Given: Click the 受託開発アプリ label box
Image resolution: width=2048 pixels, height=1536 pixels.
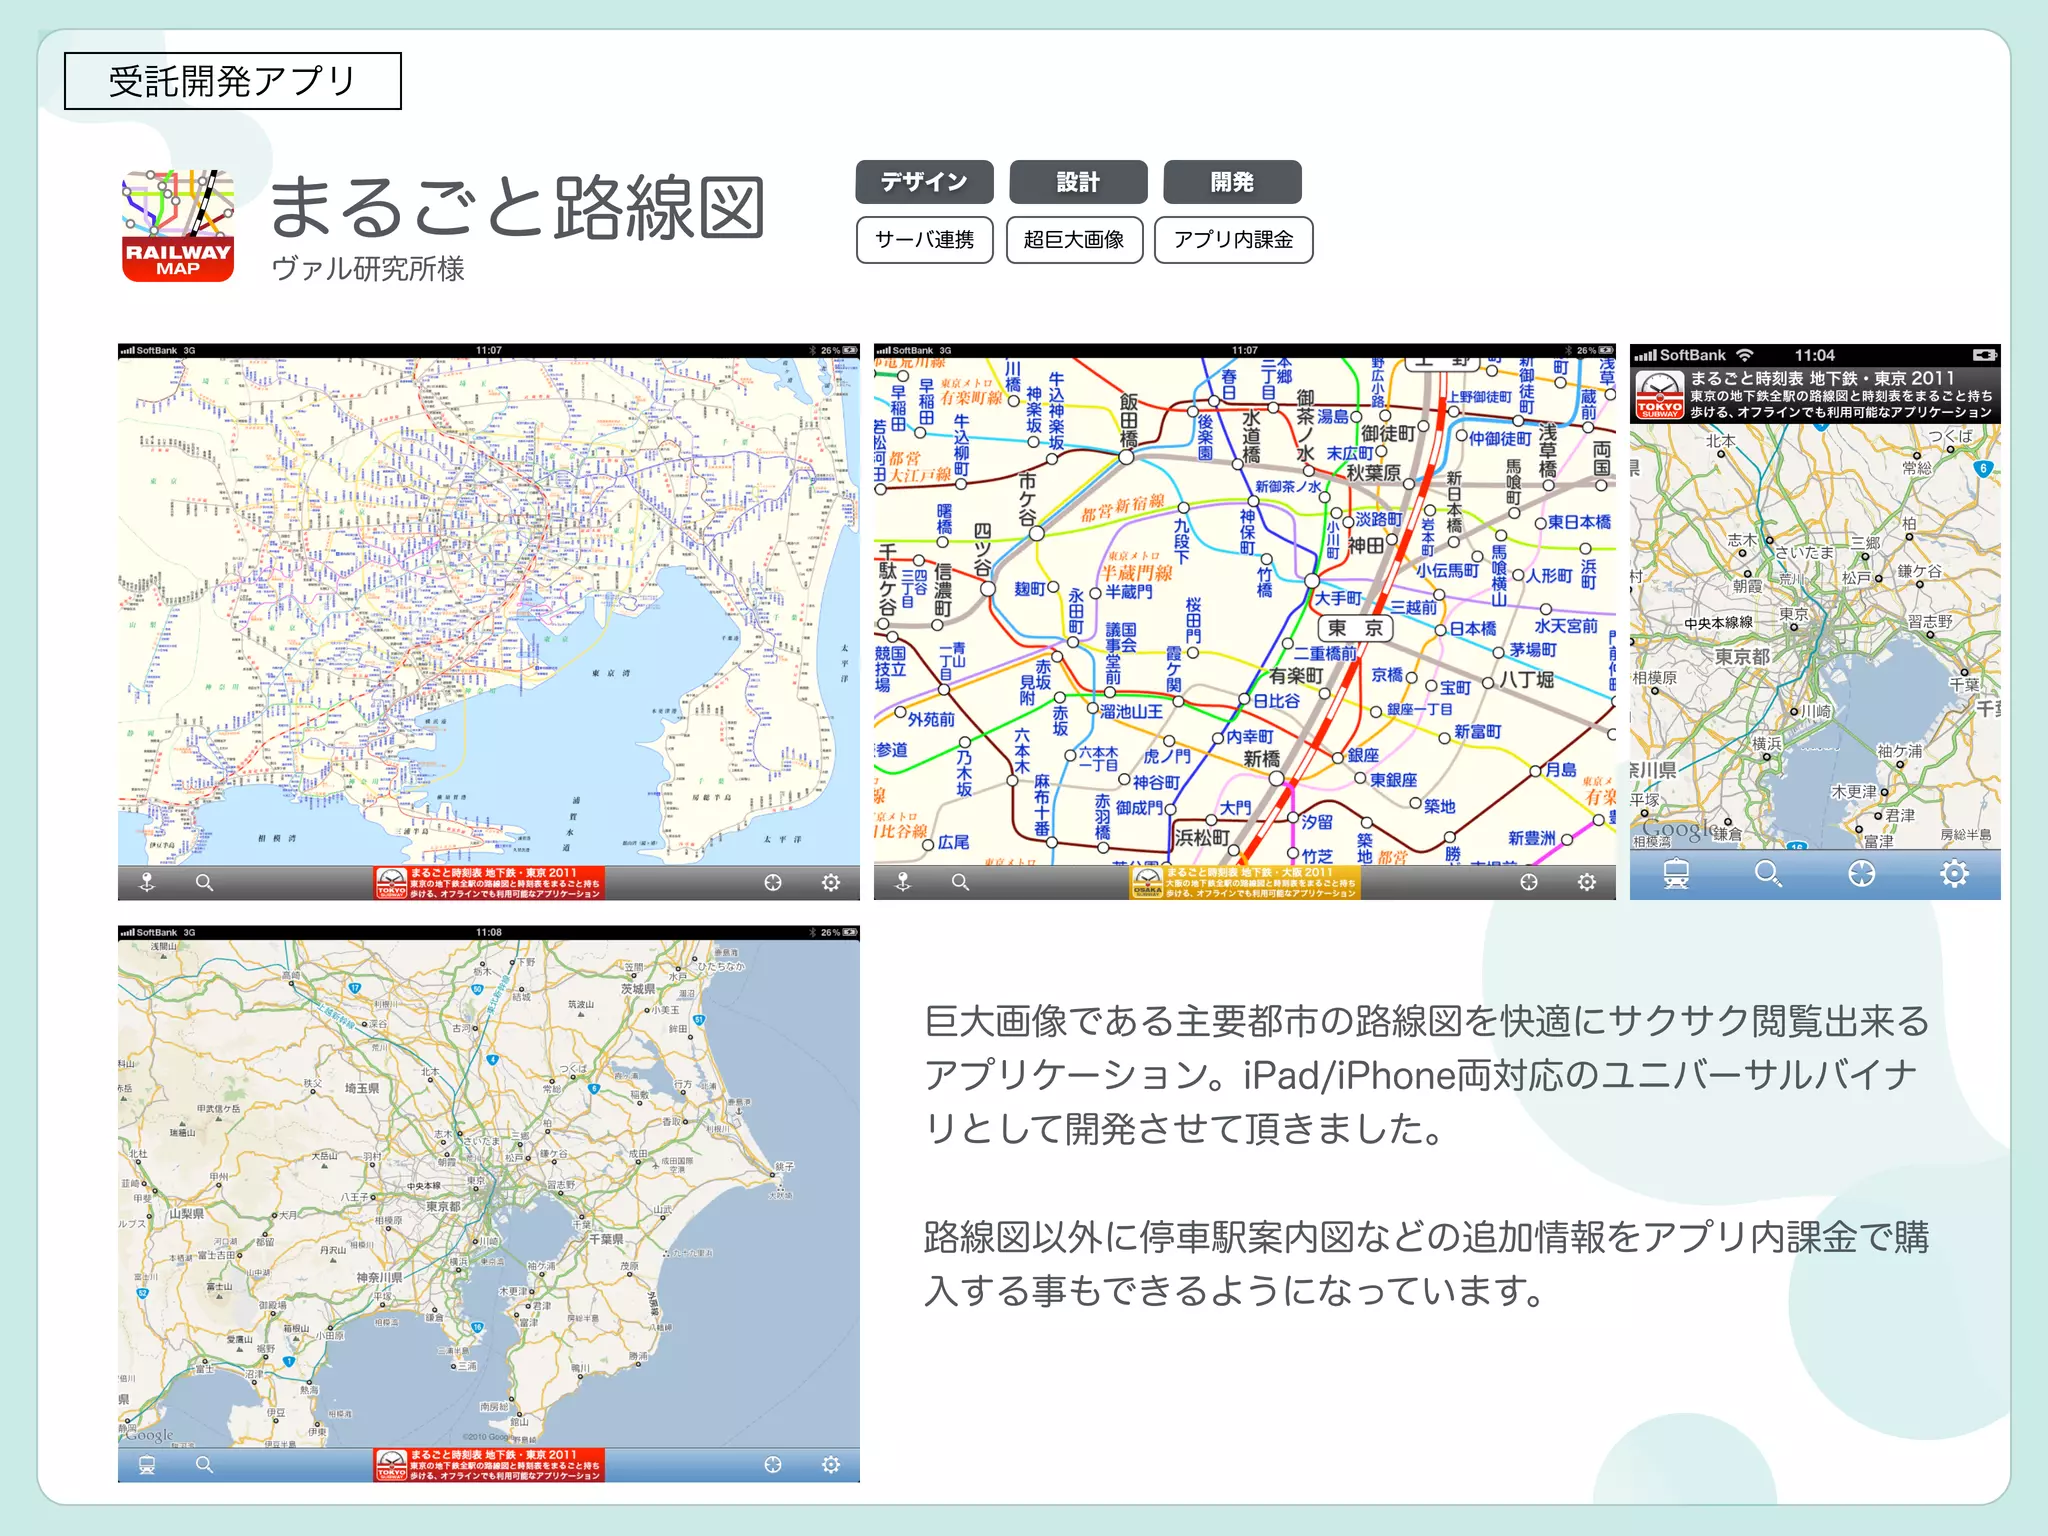Looking at the screenshot, I should 233,81.
